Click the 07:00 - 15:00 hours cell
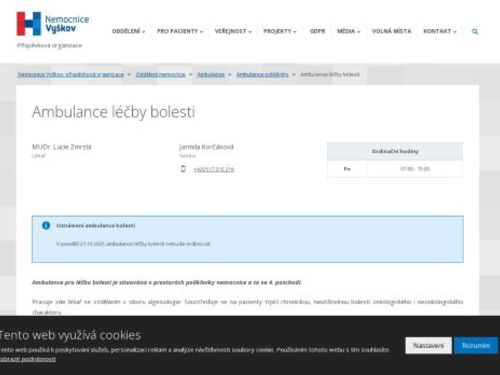Screen dimensions: 500x375 (415, 169)
